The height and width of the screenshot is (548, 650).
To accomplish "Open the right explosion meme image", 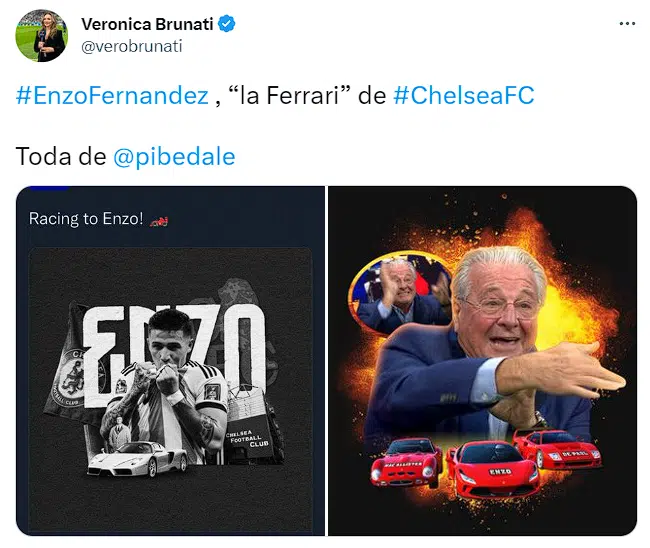I will [x=483, y=361].
